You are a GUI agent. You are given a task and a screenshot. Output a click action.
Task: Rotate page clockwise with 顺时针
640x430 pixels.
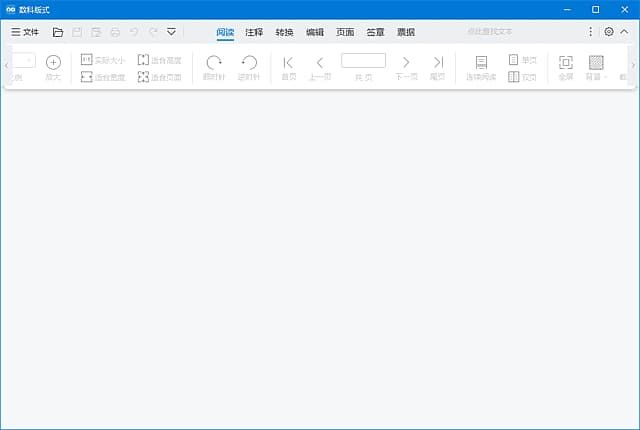click(x=214, y=67)
